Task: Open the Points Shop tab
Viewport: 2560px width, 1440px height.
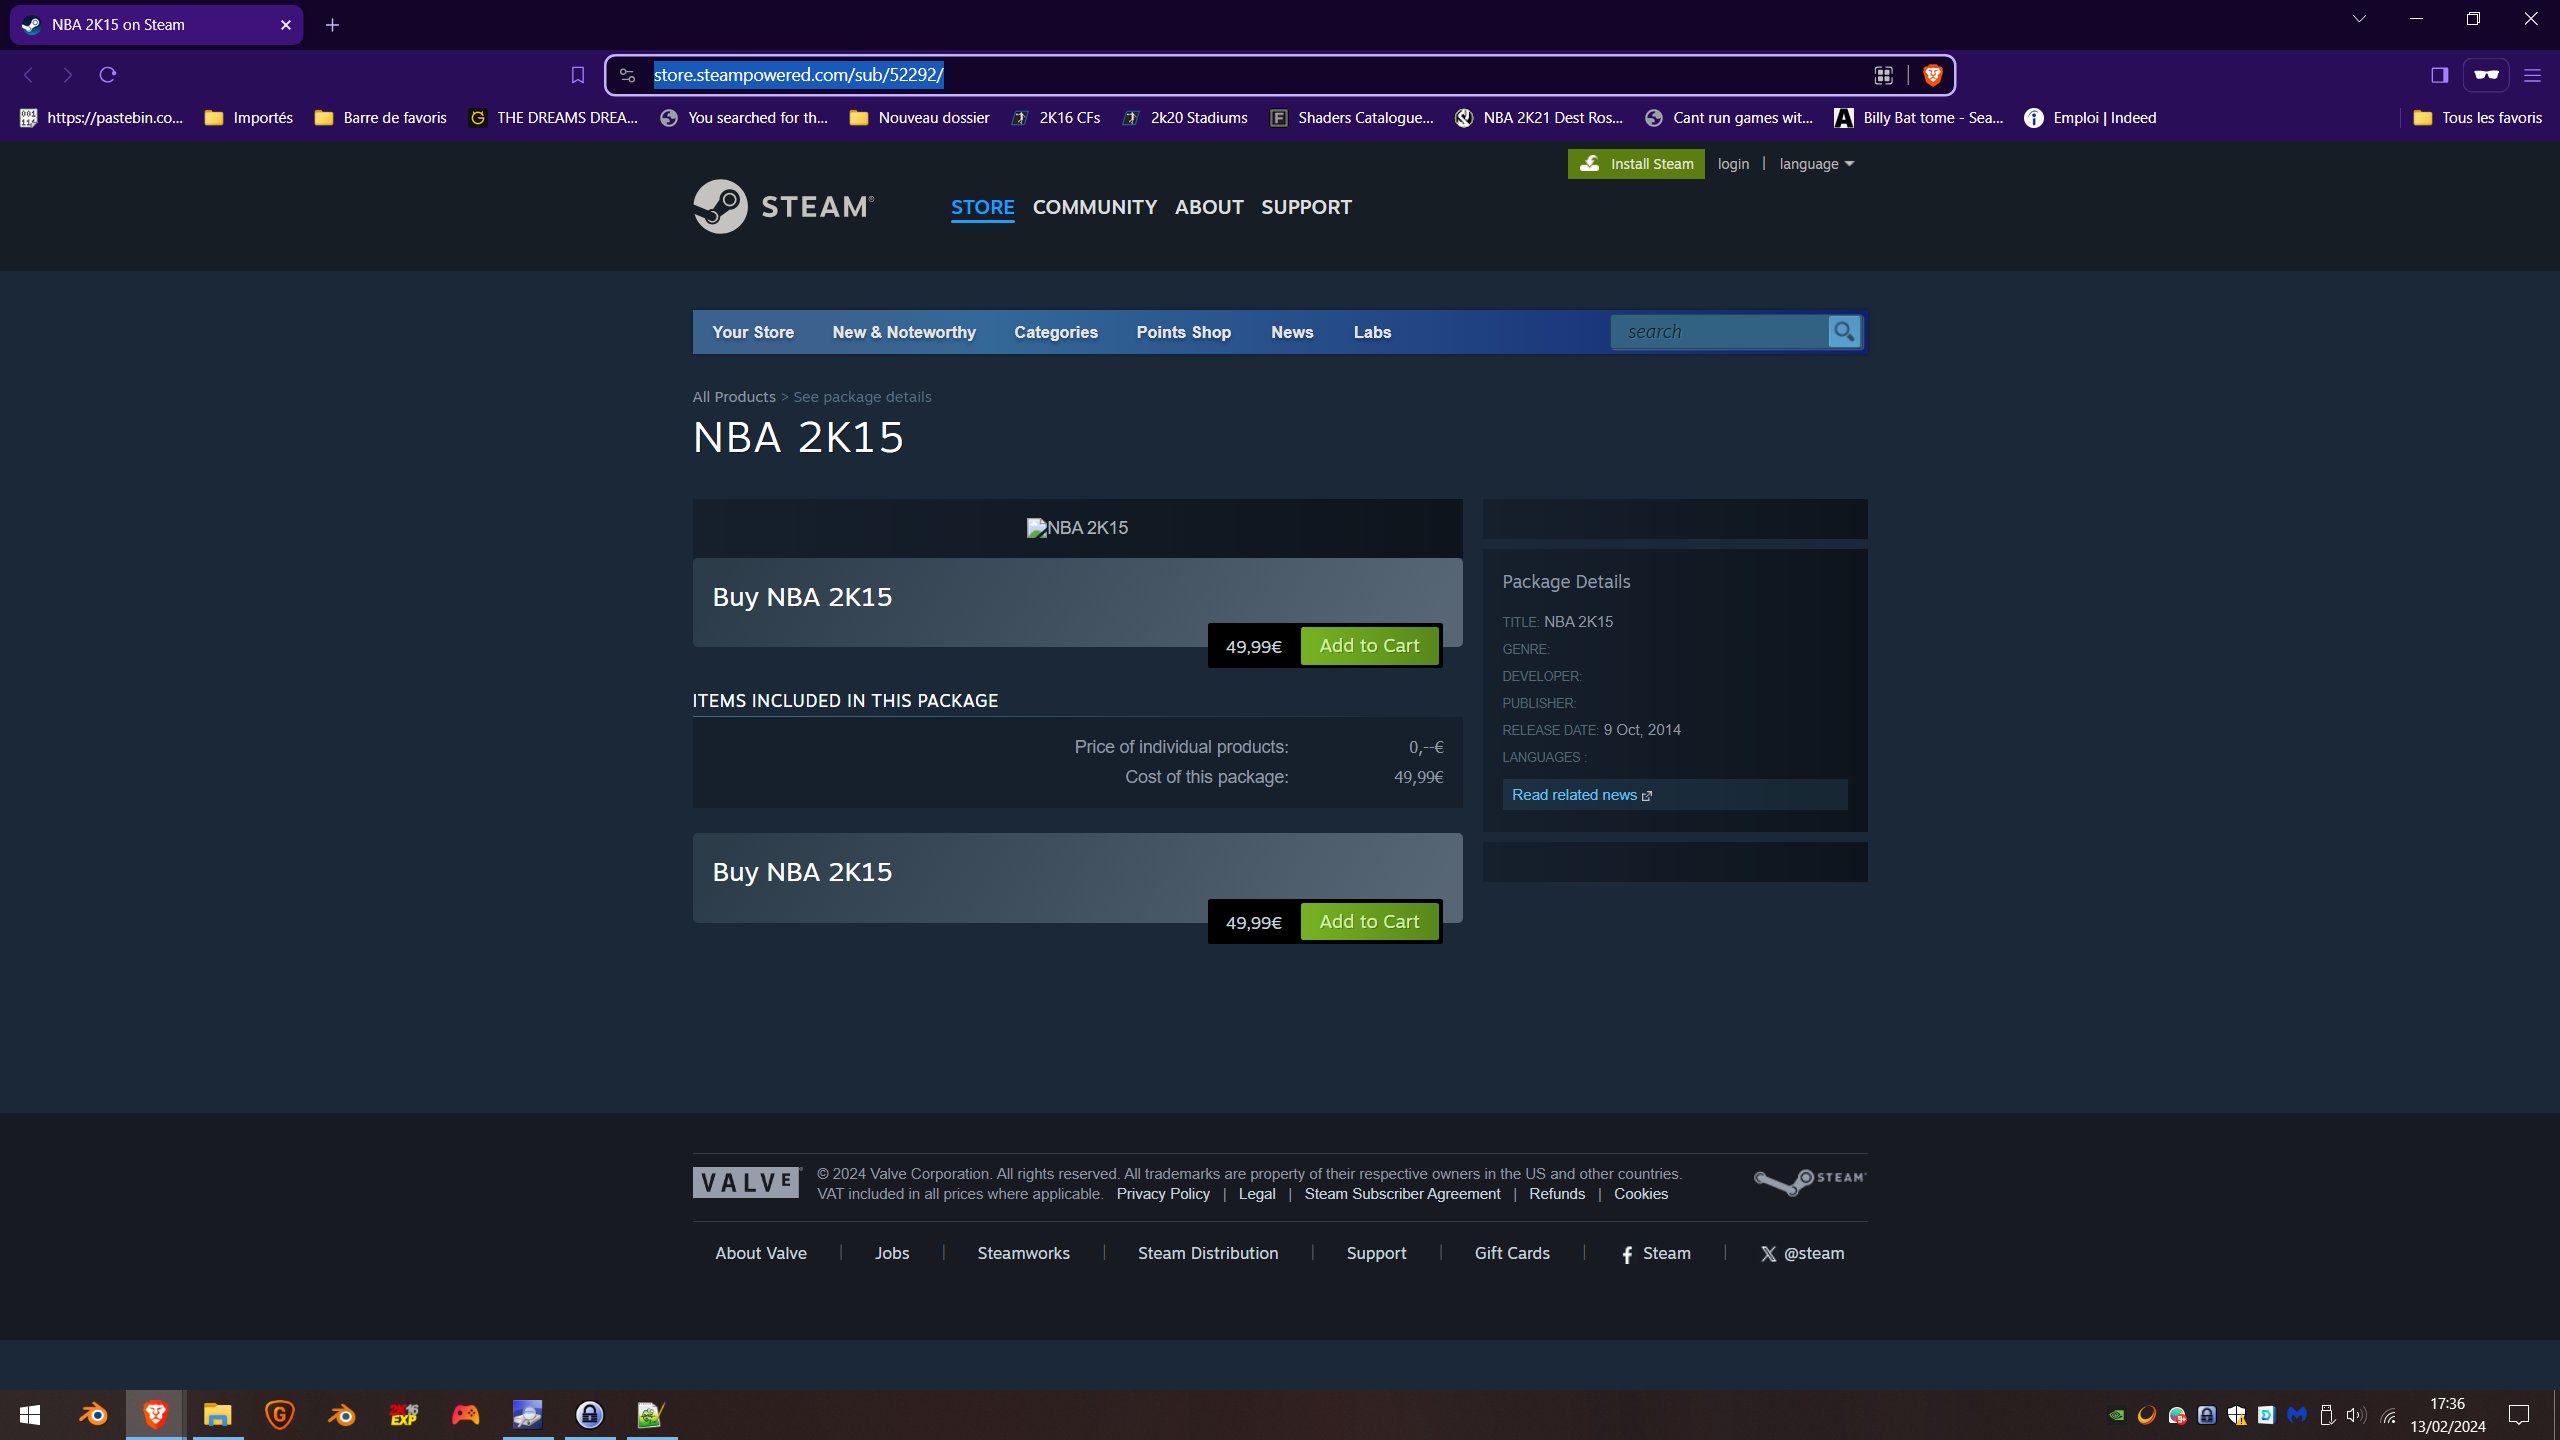Action: [x=1183, y=332]
